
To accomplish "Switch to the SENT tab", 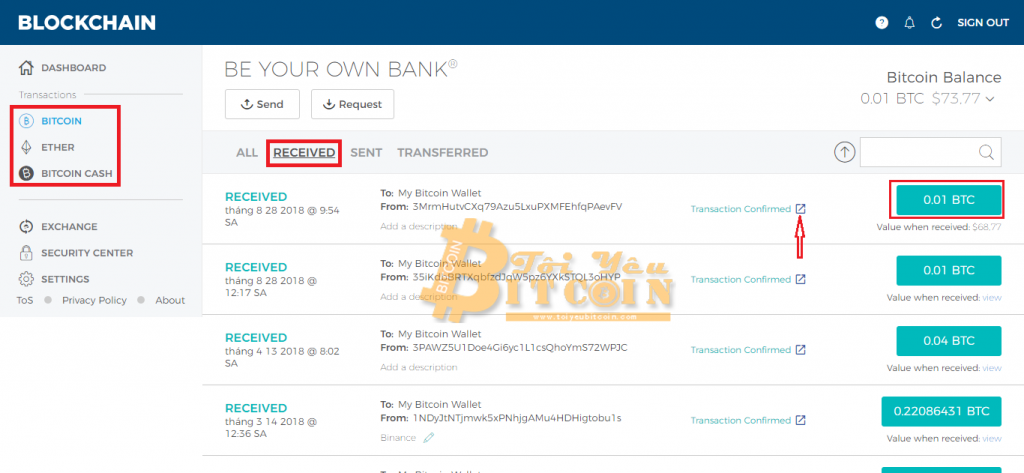I will 366,153.
